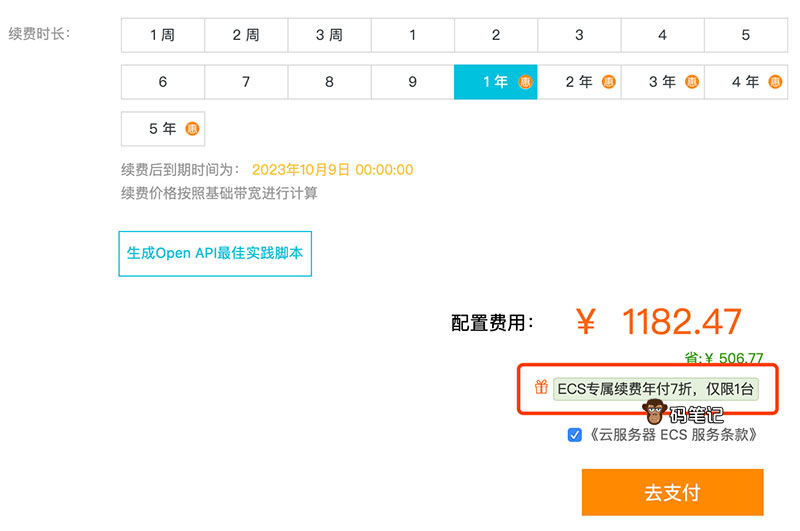Choose the 3周 renewal duration

329,35
